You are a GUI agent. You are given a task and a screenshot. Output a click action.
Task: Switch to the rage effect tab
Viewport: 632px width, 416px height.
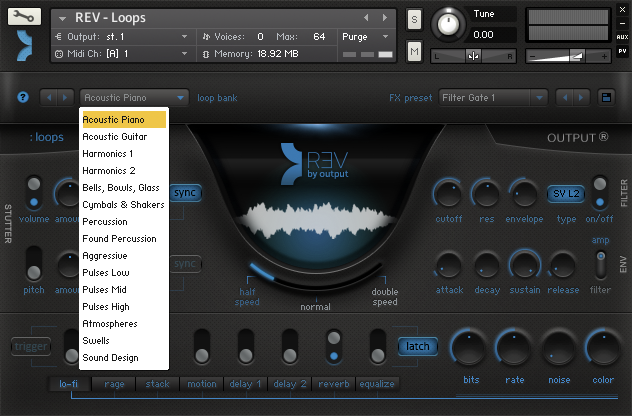[114, 384]
